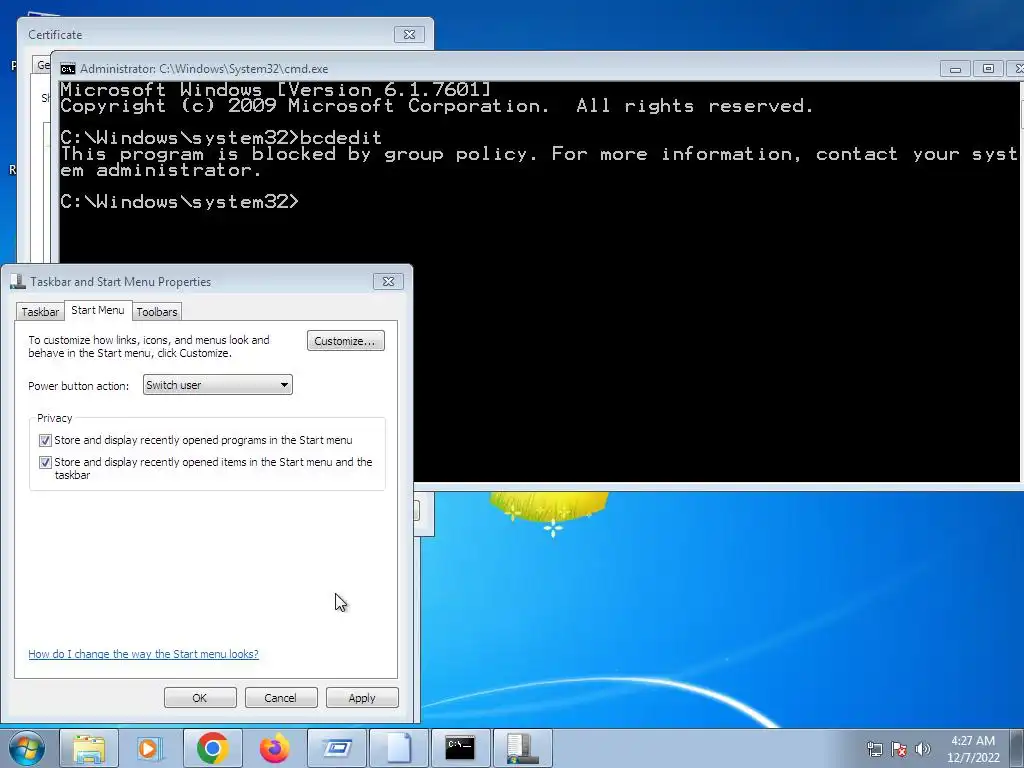This screenshot has width=1024, height=768.
Task: Click the Run dialog taskbar icon
Action: coord(336,748)
